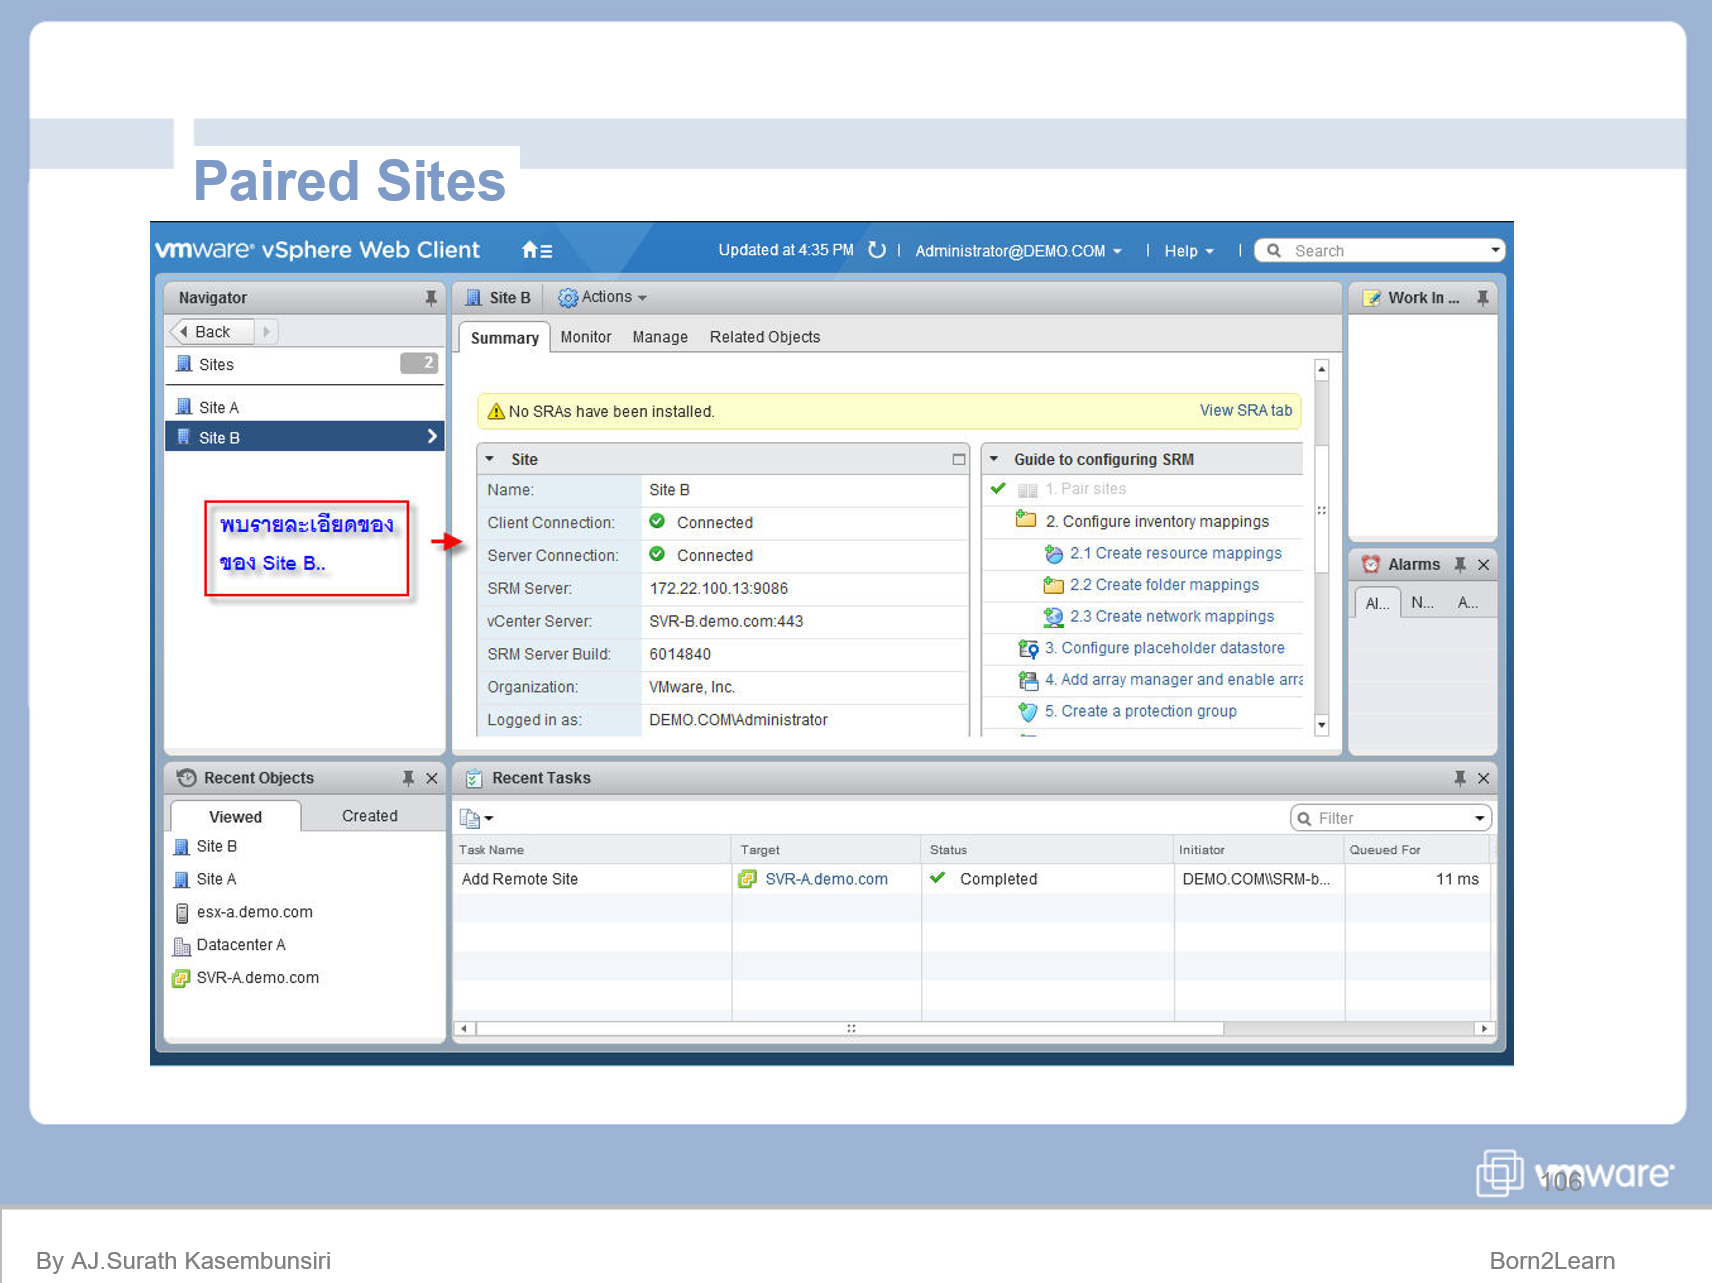1712x1283 pixels.
Task: Switch to the Monitor tab
Action: click(586, 337)
